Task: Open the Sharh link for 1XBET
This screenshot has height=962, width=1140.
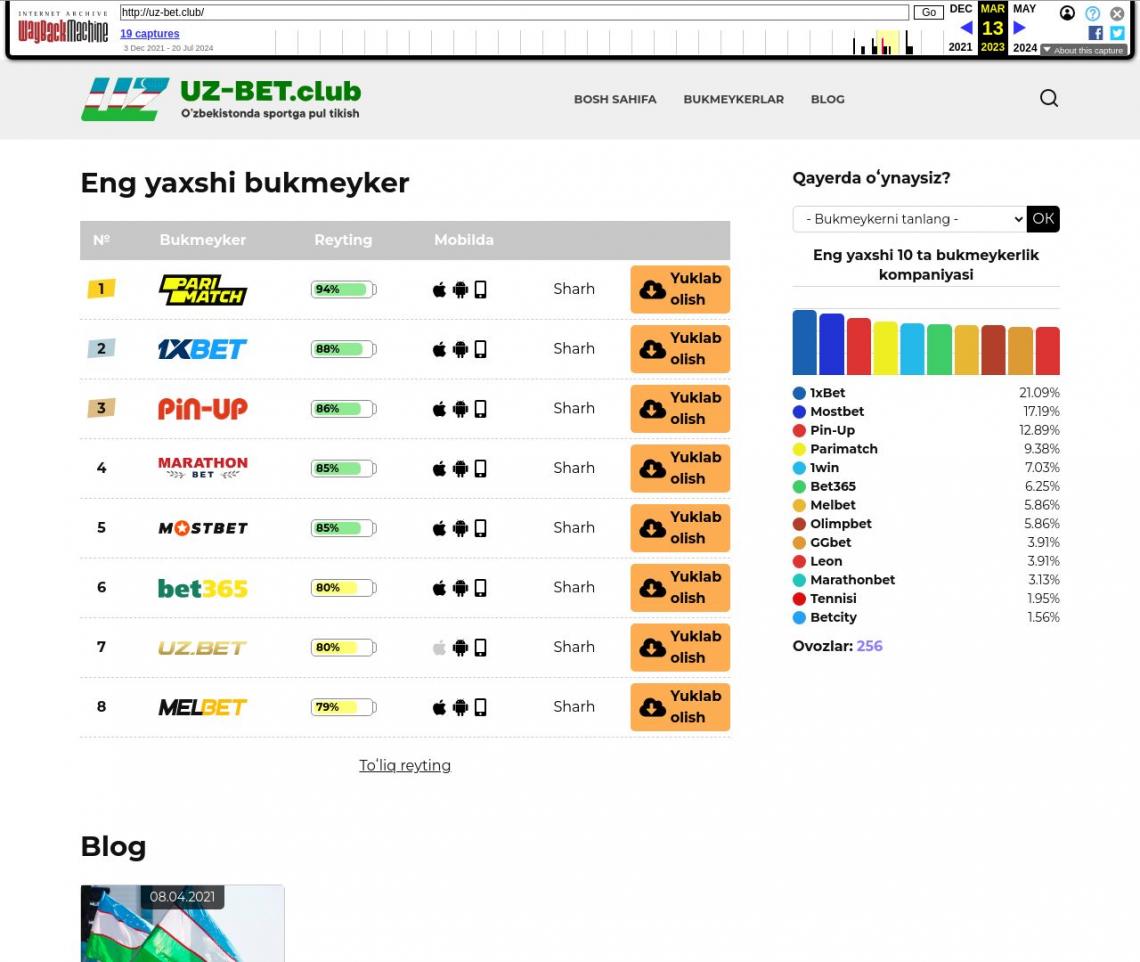Action: click(x=574, y=348)
